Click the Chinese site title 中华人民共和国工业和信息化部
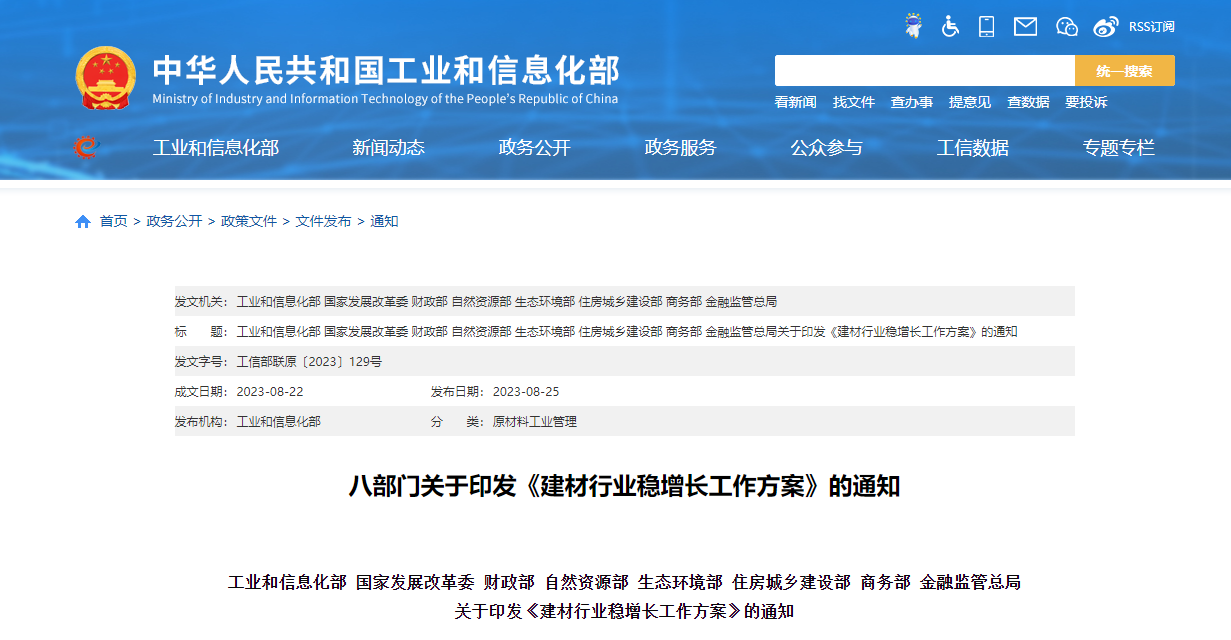The image size is (1231, 640). [386, 70]
